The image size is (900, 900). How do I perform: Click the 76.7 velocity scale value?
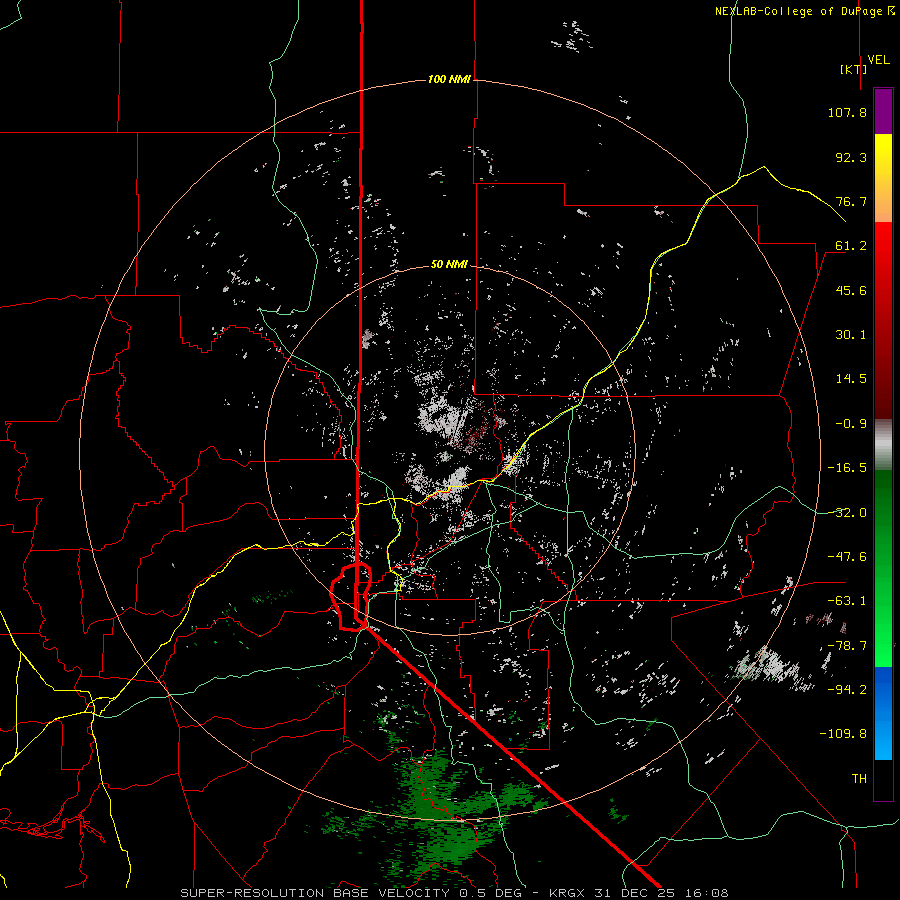pos(851,201)
